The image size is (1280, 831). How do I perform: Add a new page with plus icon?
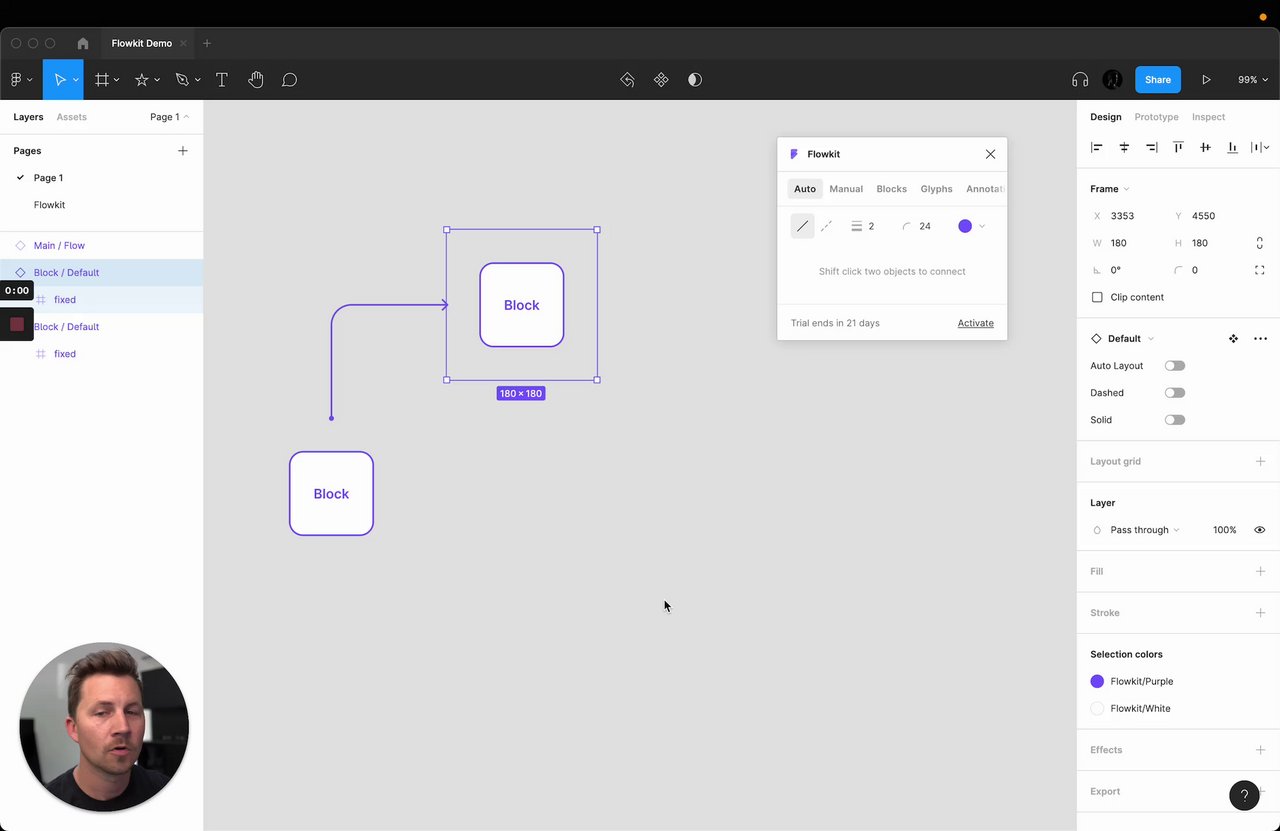click(x=182, y=151)
